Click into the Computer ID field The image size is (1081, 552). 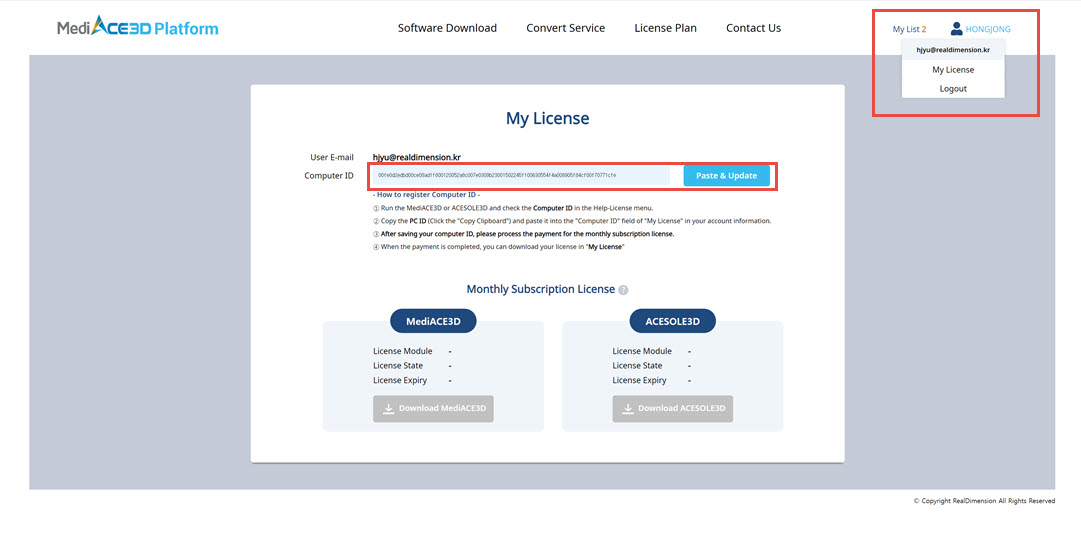521,176
